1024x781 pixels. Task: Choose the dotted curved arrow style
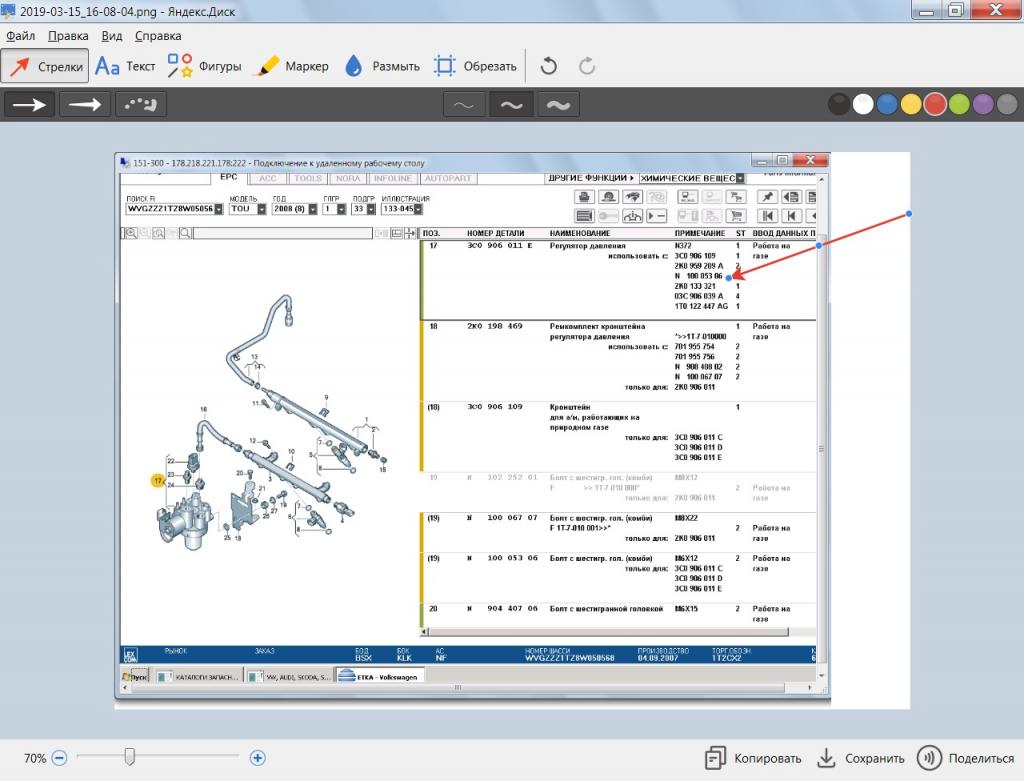pos(141,104)
